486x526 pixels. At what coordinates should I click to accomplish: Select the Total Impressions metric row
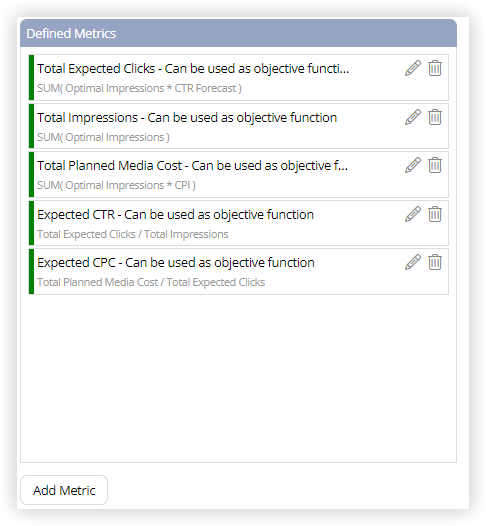(x=238, y=126)
